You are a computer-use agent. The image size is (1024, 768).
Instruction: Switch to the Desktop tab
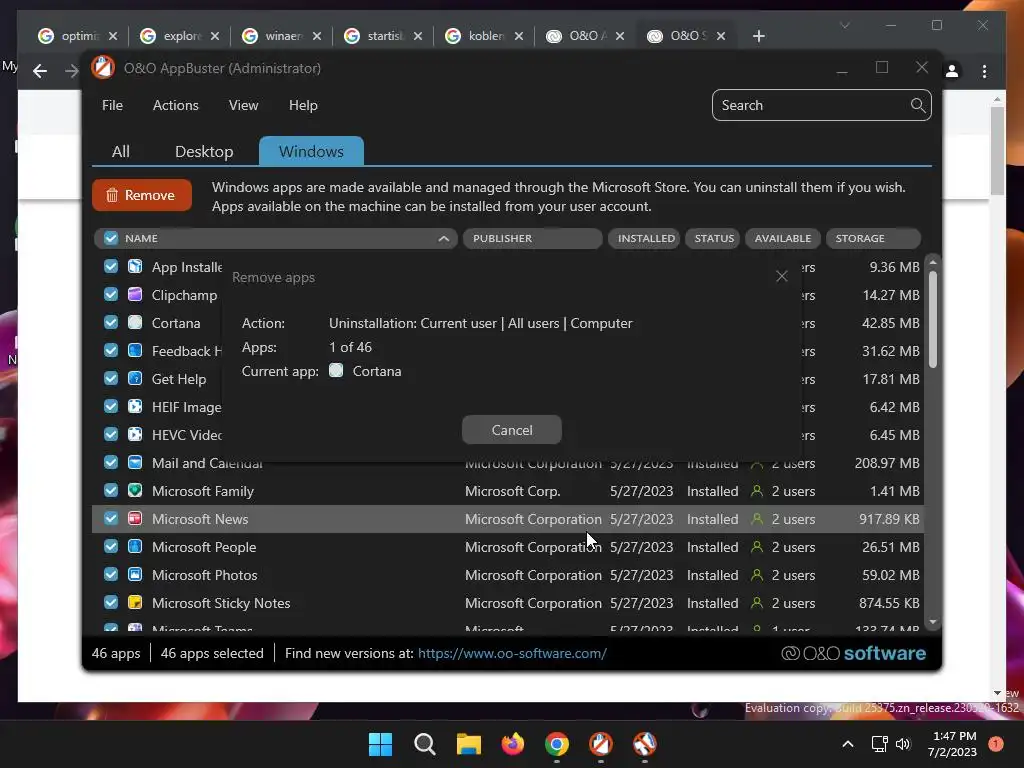[204, 152]
